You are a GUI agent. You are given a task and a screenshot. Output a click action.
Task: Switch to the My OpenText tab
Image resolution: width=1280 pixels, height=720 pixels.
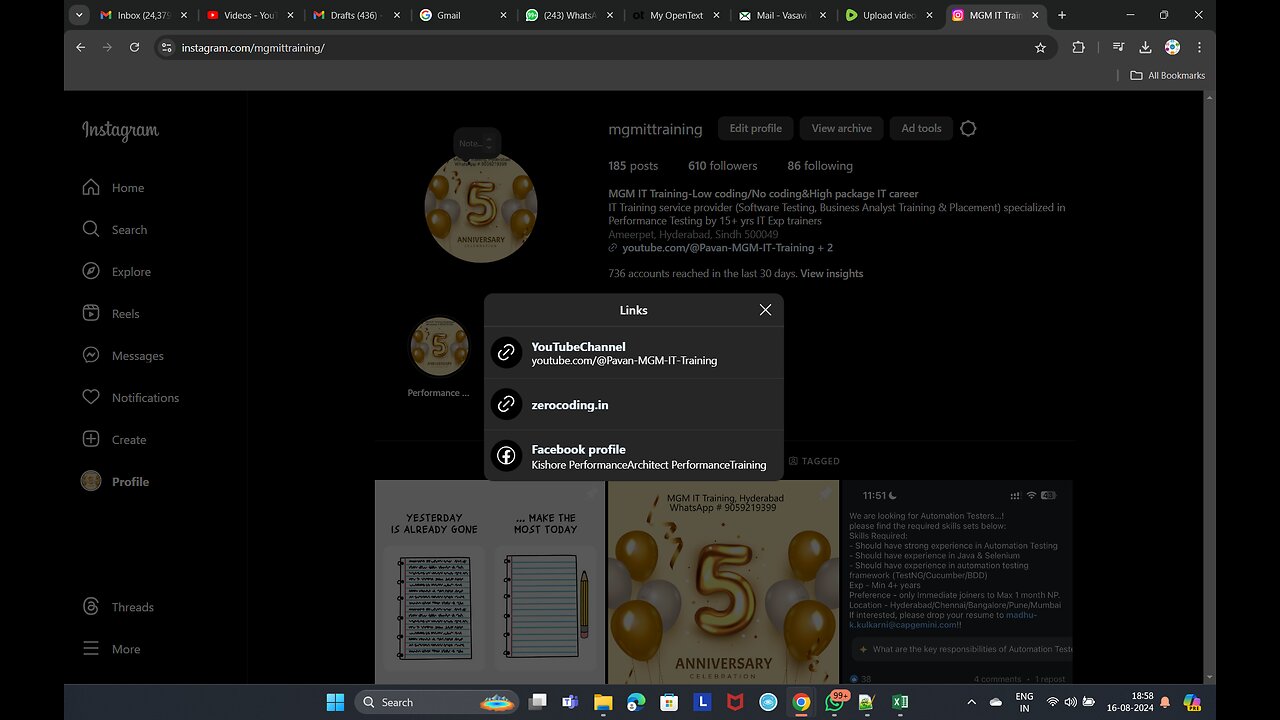[676, 15]
